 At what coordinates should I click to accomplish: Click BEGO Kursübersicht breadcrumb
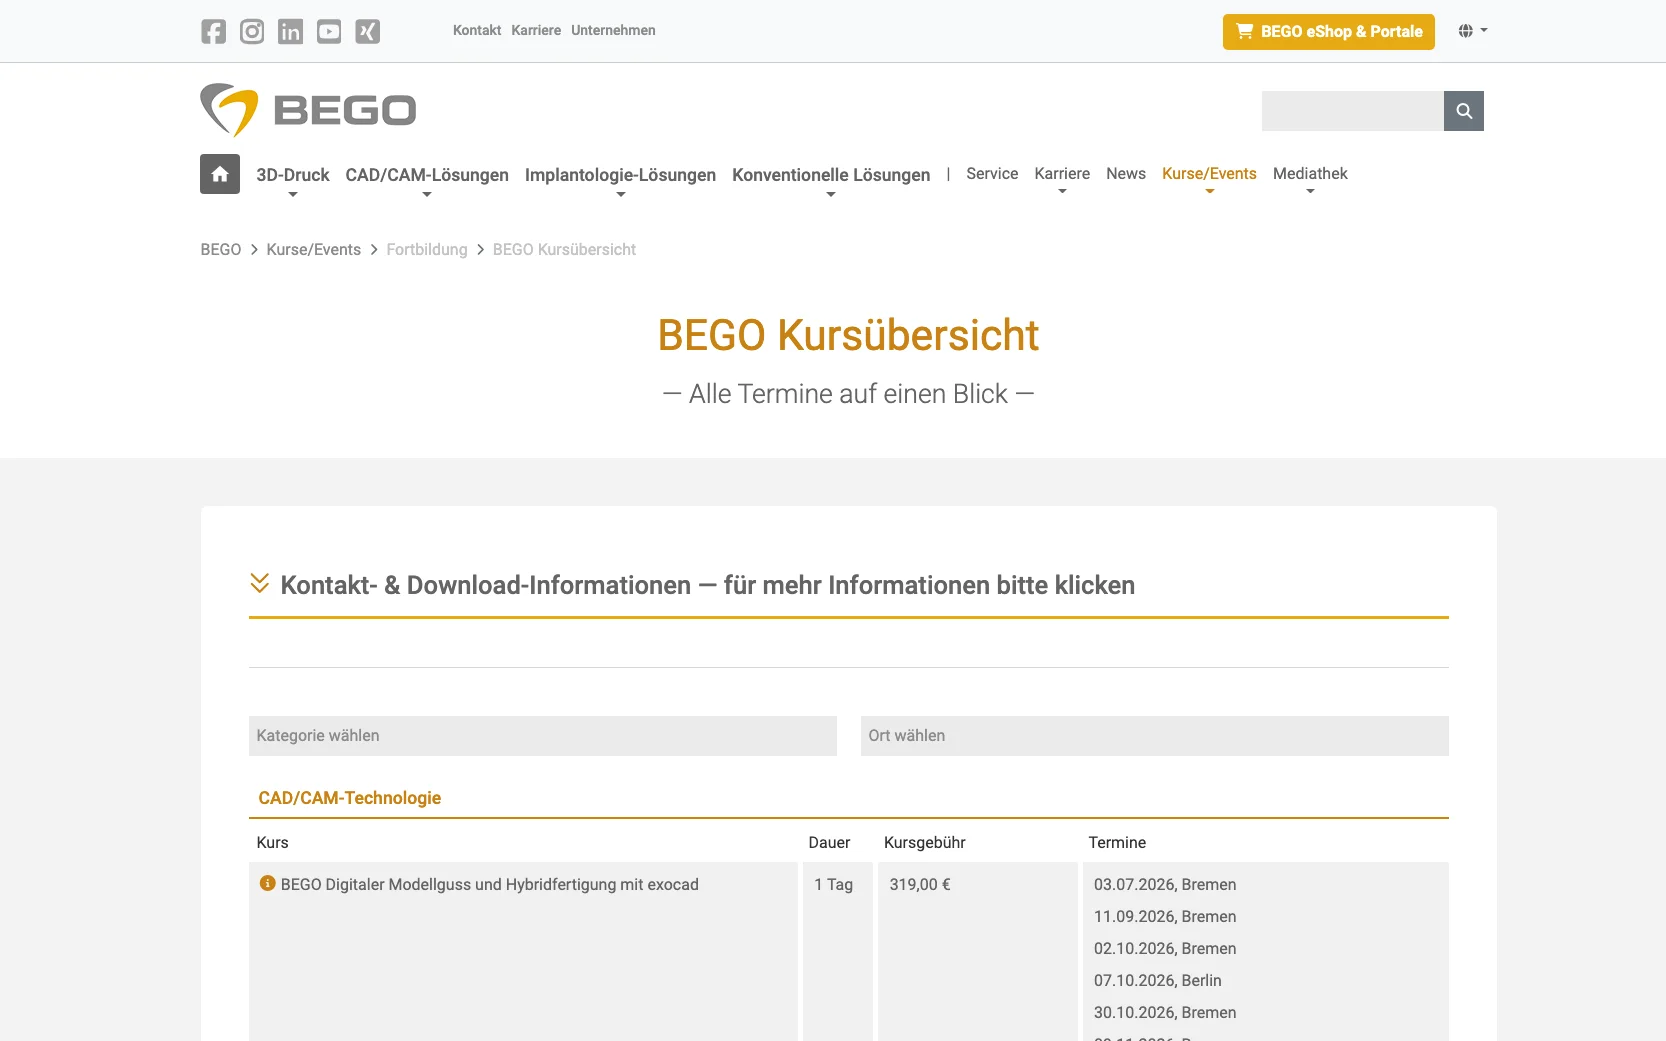tap(564, 249)
